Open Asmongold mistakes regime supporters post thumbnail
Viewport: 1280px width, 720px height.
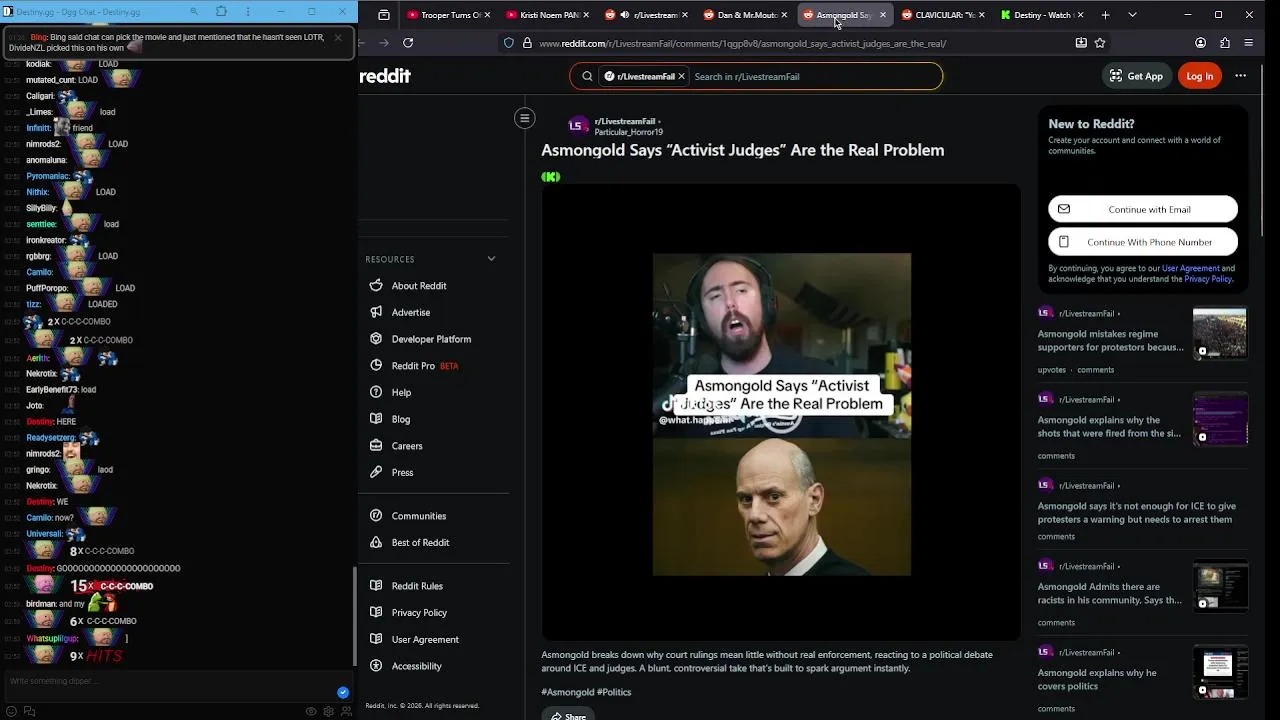pos(1220,333)
